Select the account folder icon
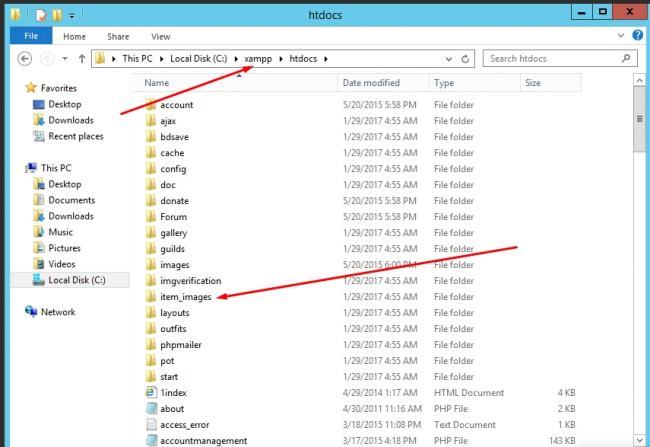This screenshot has width=650, height=447. (x=151, y=104)
